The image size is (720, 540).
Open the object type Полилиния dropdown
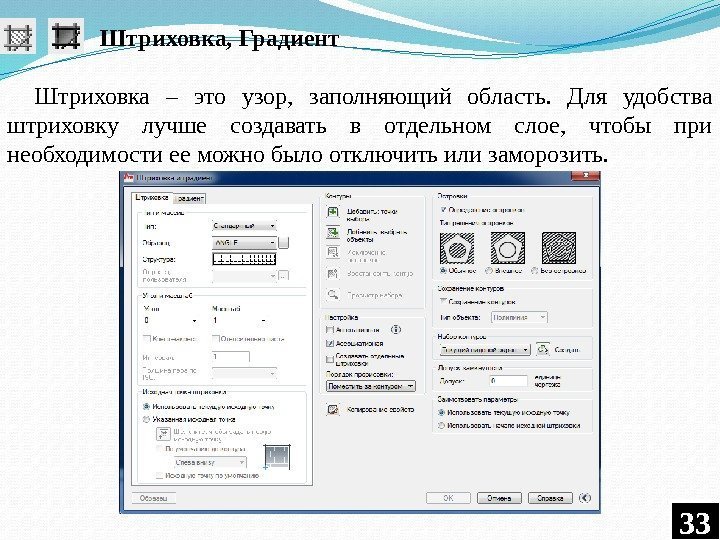519,317
